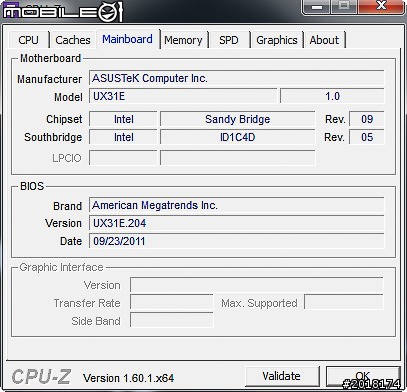This screenshot has height=392, width=407.
Task: Open the Caches tab
Action: (73, 40)
